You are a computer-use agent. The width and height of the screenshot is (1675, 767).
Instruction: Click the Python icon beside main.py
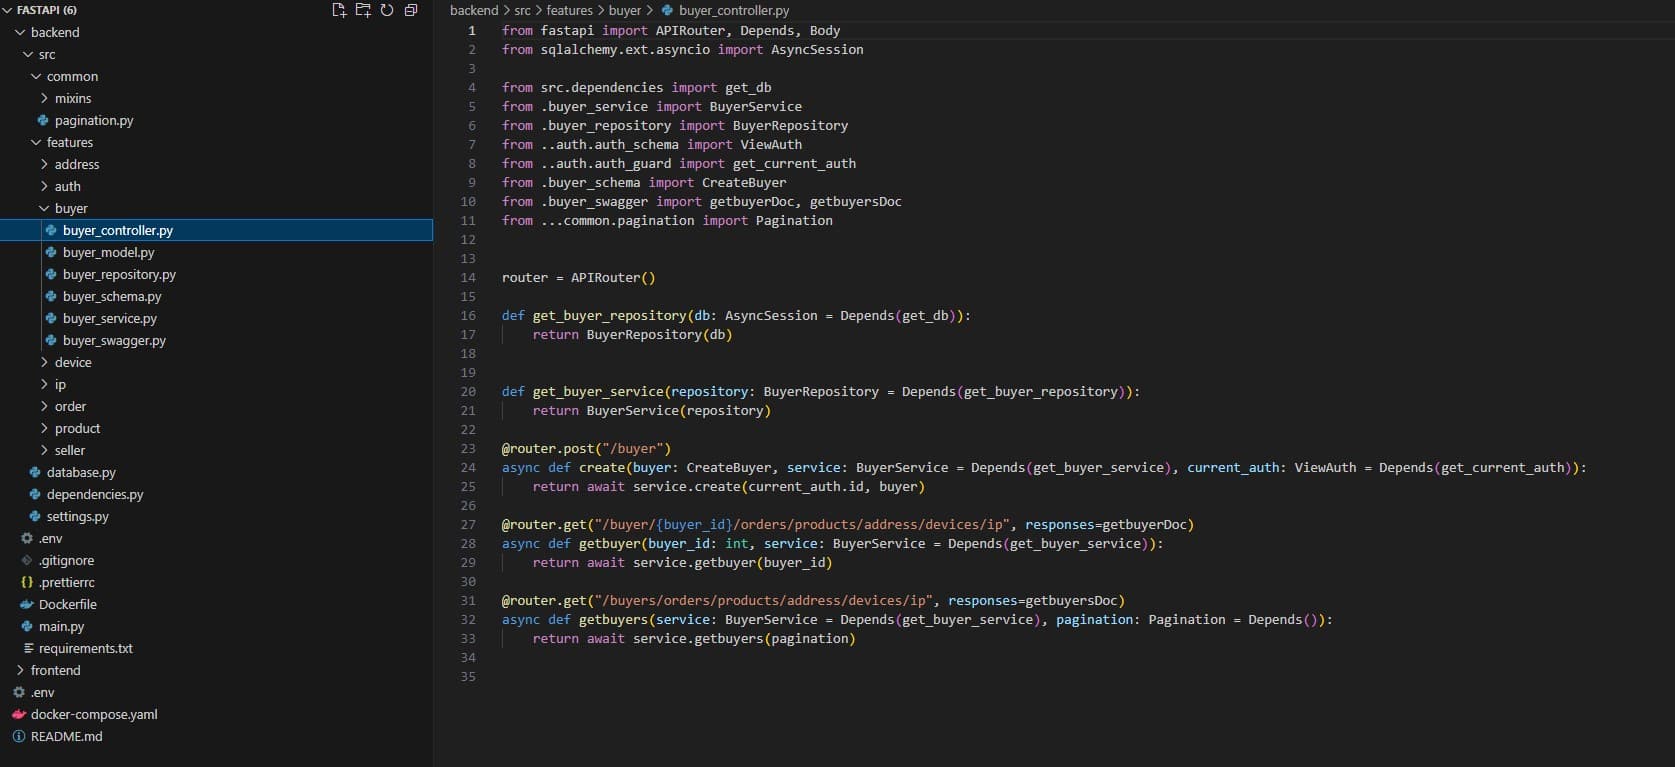click(x=27, y=626)
